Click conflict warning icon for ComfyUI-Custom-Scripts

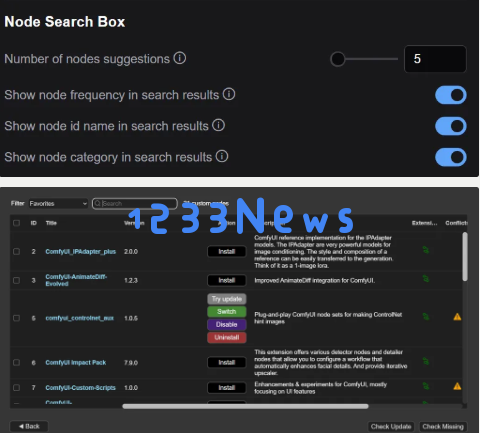457,386
